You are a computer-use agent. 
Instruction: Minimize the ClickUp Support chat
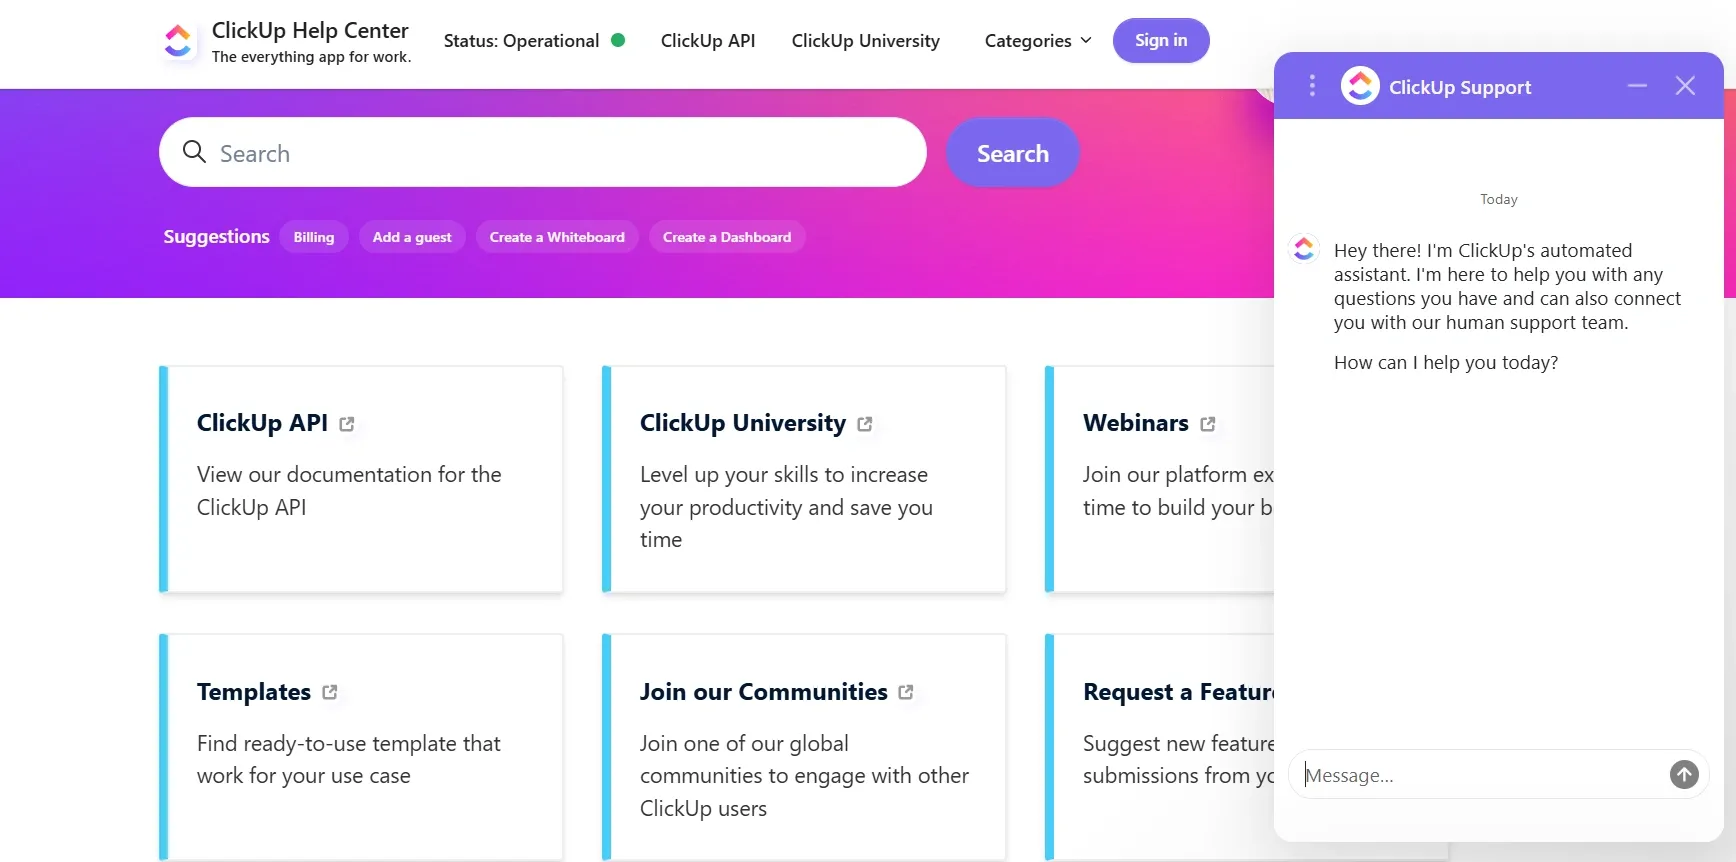[x=1636, y=86]
